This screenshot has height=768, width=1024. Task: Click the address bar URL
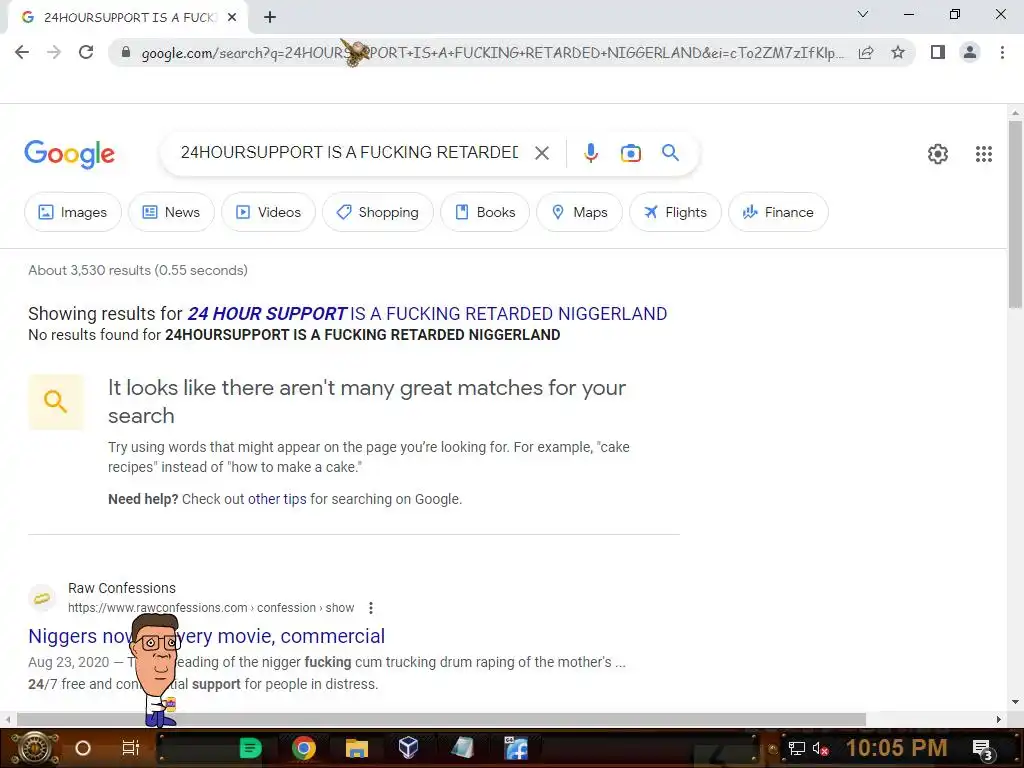tap(492, 53)
